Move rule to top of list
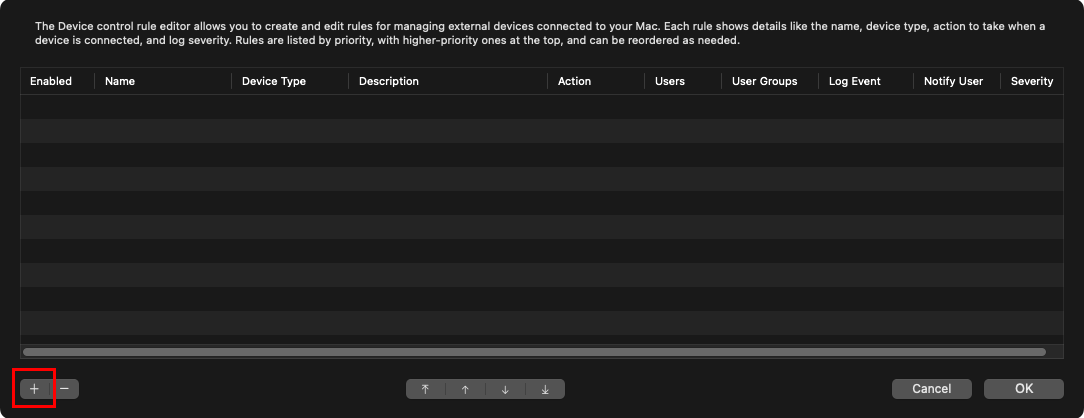Viewport: 1084px width, 418px height. tap(426, 389)
